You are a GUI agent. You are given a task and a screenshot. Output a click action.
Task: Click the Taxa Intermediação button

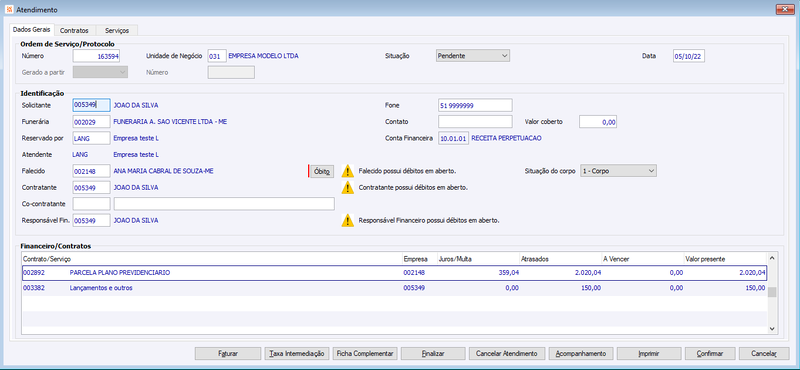point(297,353)
